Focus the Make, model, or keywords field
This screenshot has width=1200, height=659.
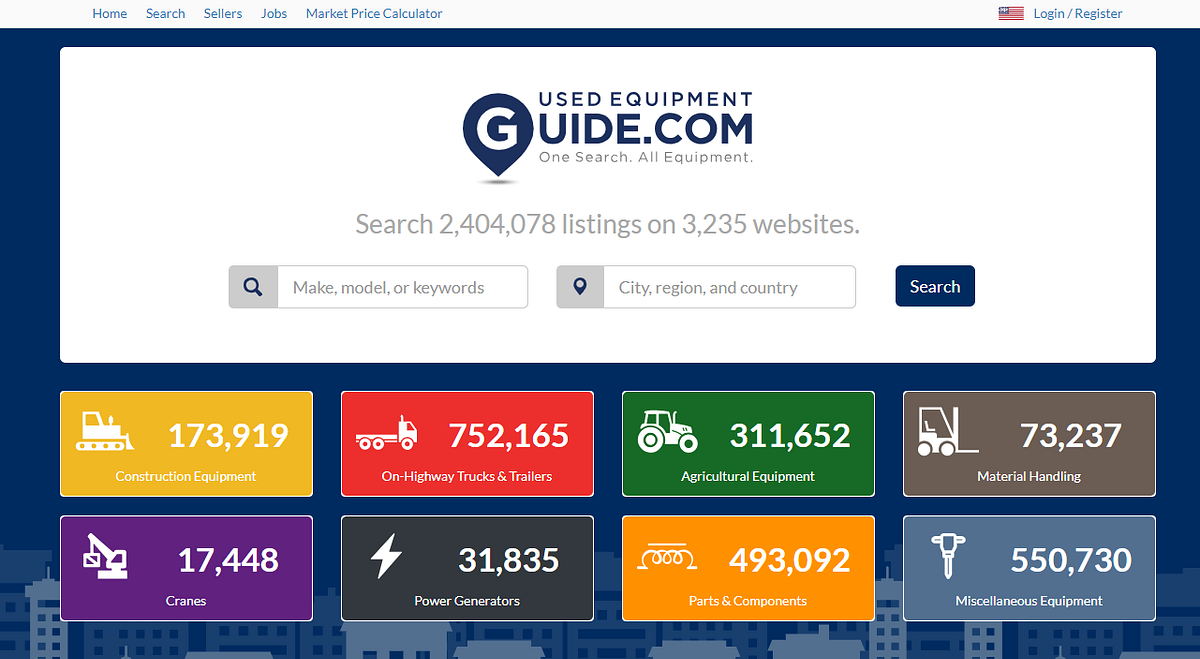click(x=403, y=287)
